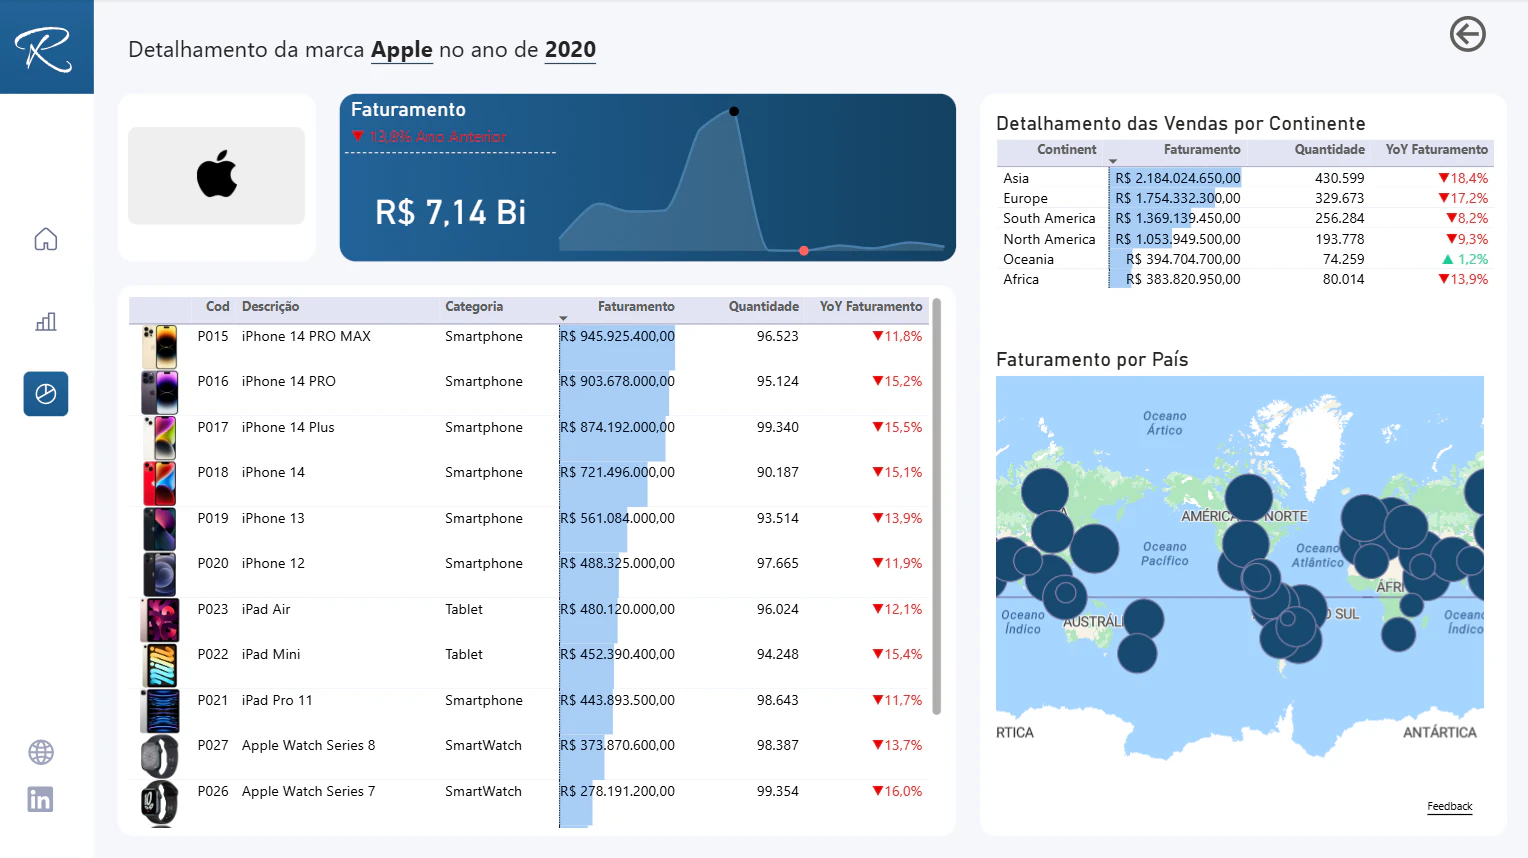Click the Apple brand logo

point(216,175)
